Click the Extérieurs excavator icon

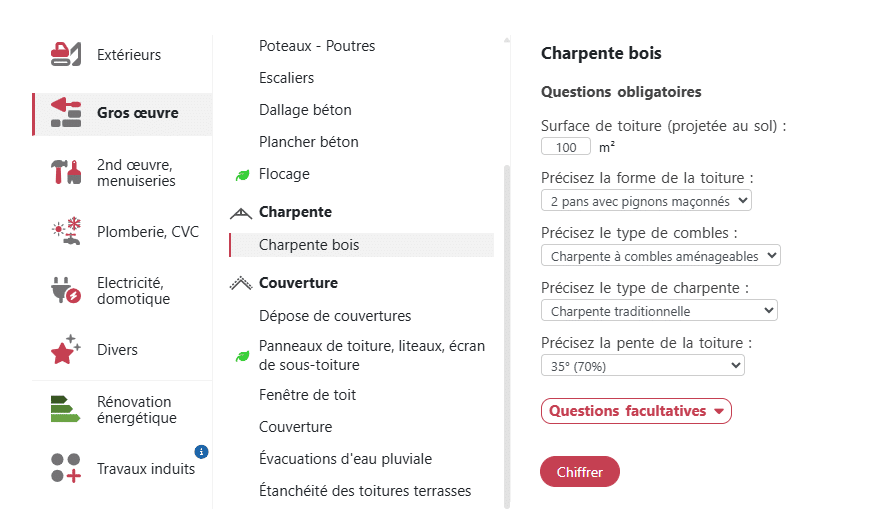pyautogui.click(x=66, y=54)
